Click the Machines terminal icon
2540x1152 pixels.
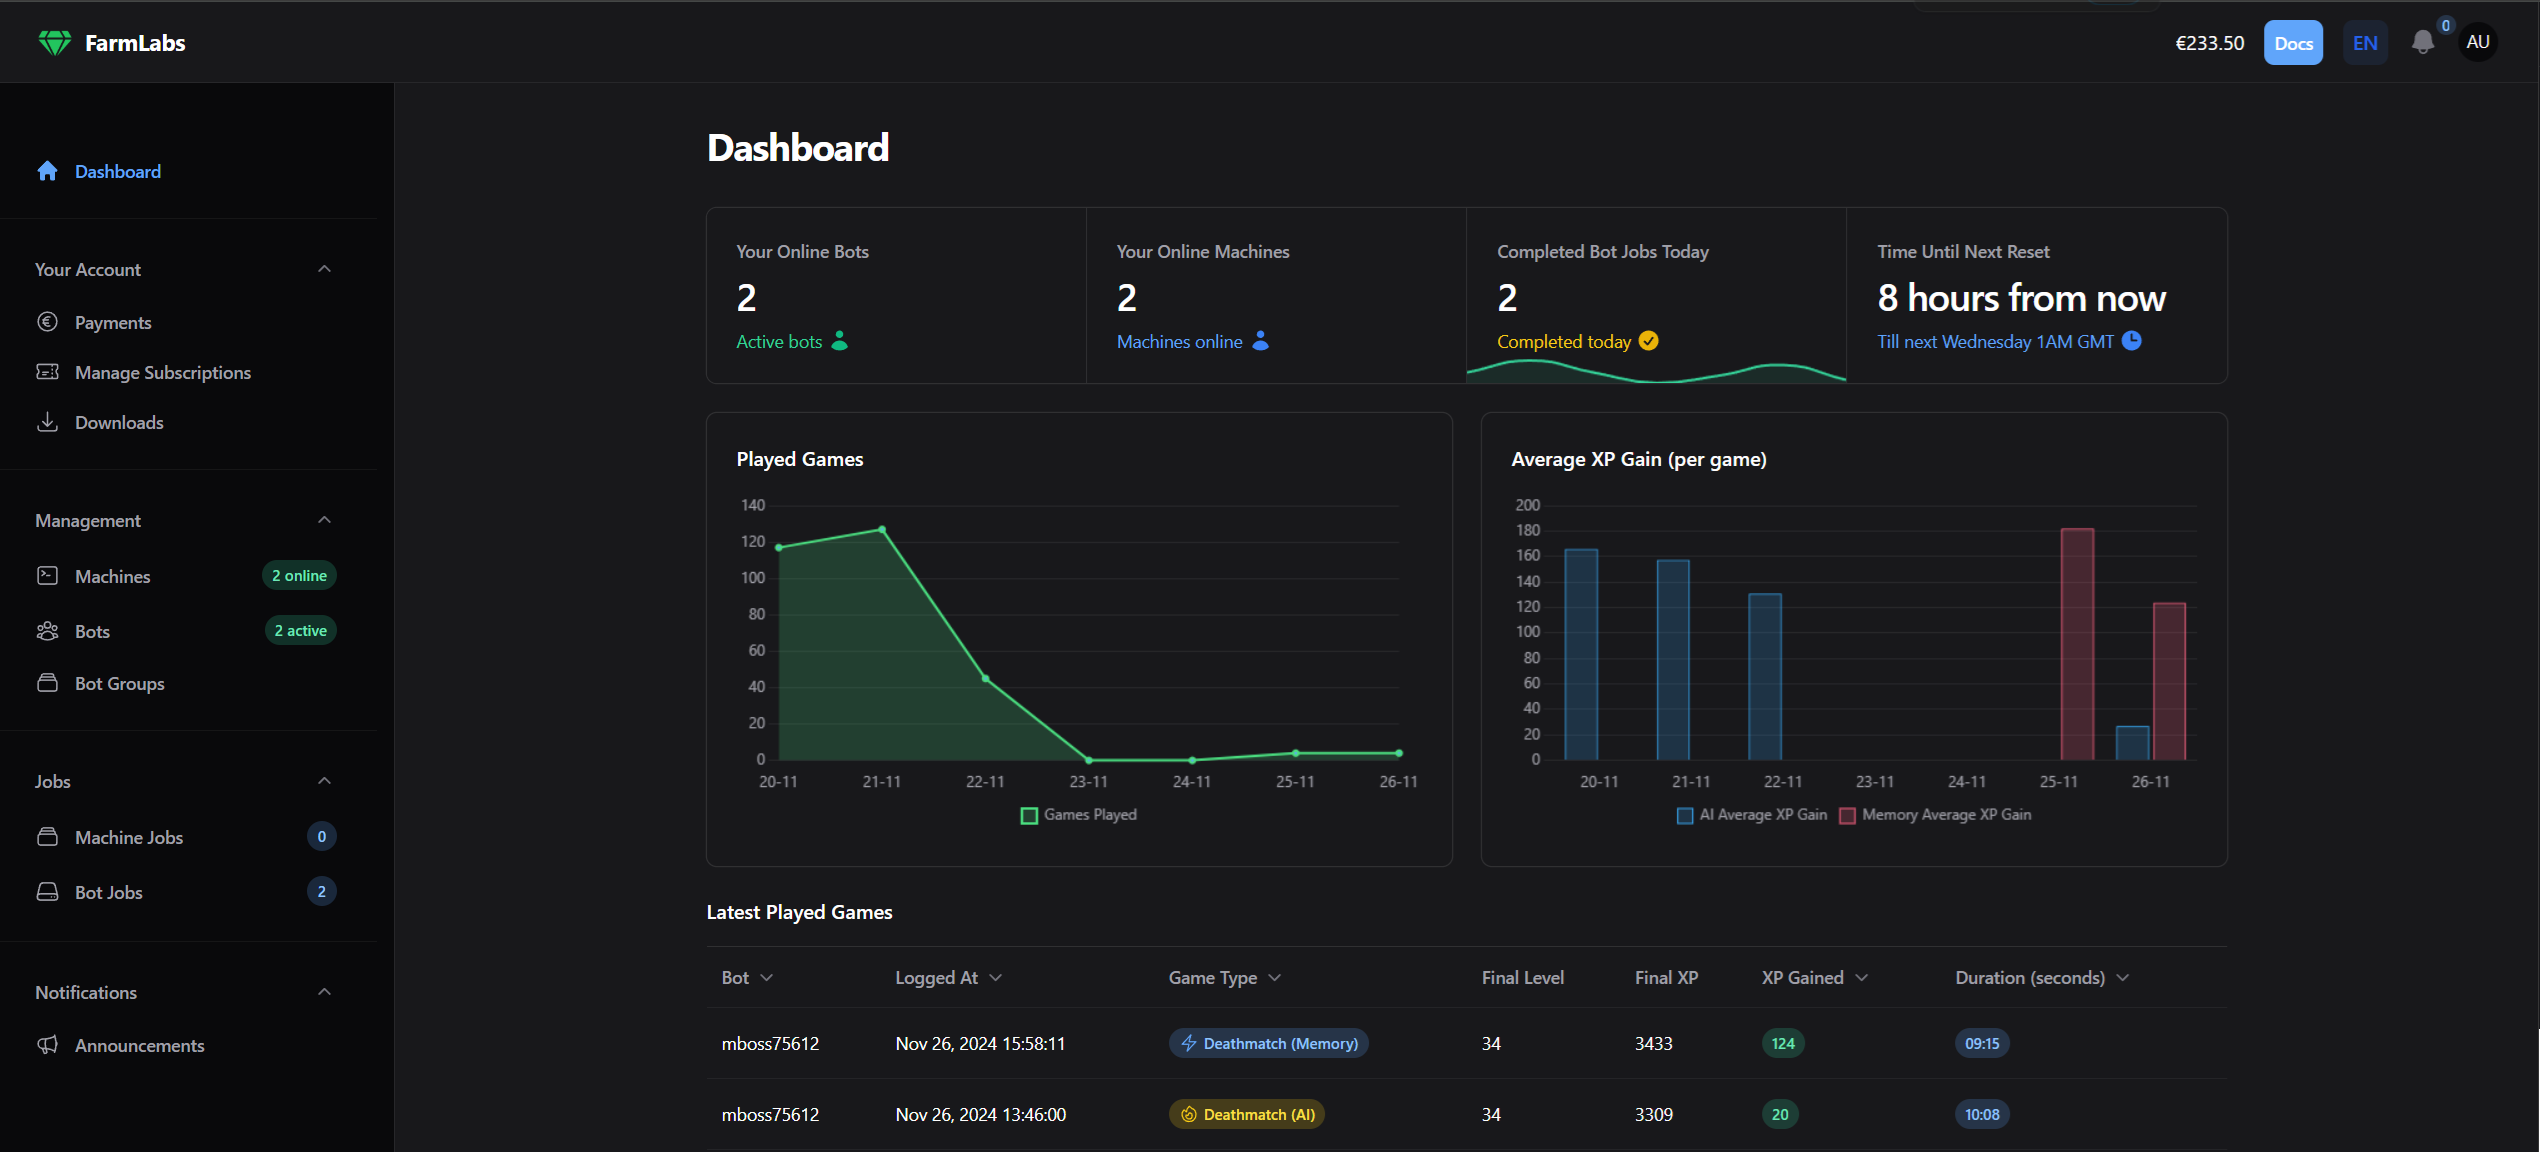pyautogui.click(x=47, y=576)
